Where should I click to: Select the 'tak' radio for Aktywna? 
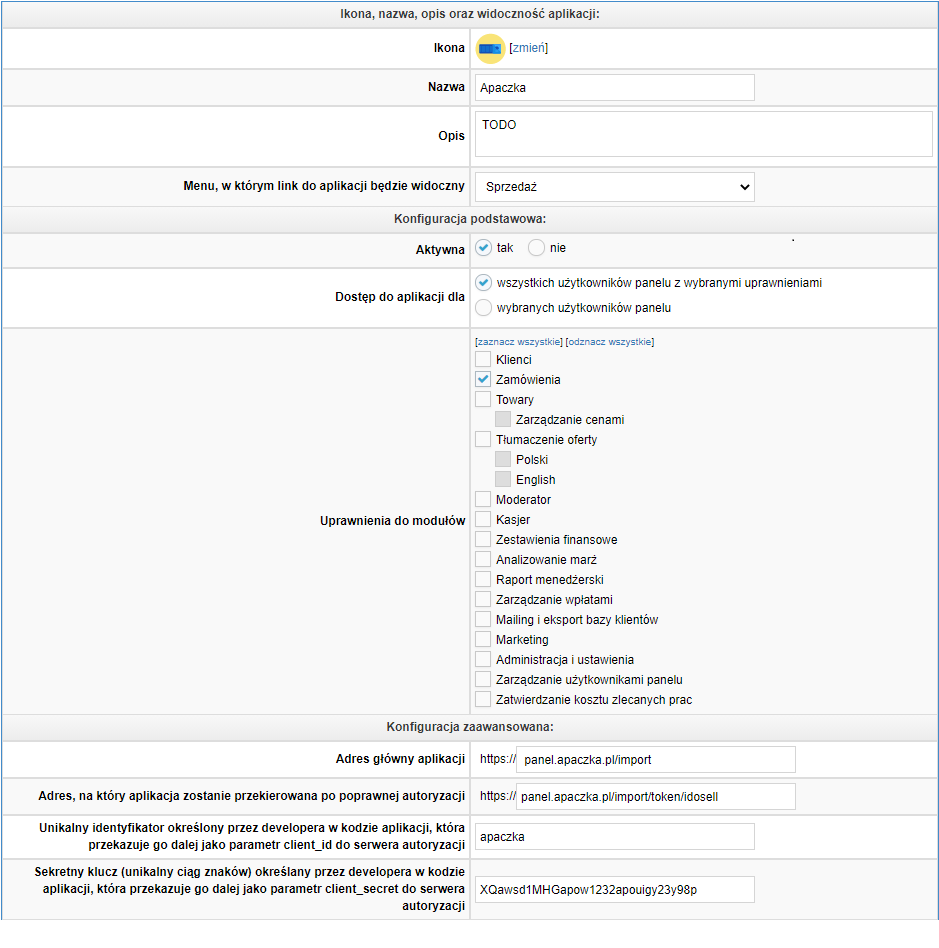click(x=484, y=248)
